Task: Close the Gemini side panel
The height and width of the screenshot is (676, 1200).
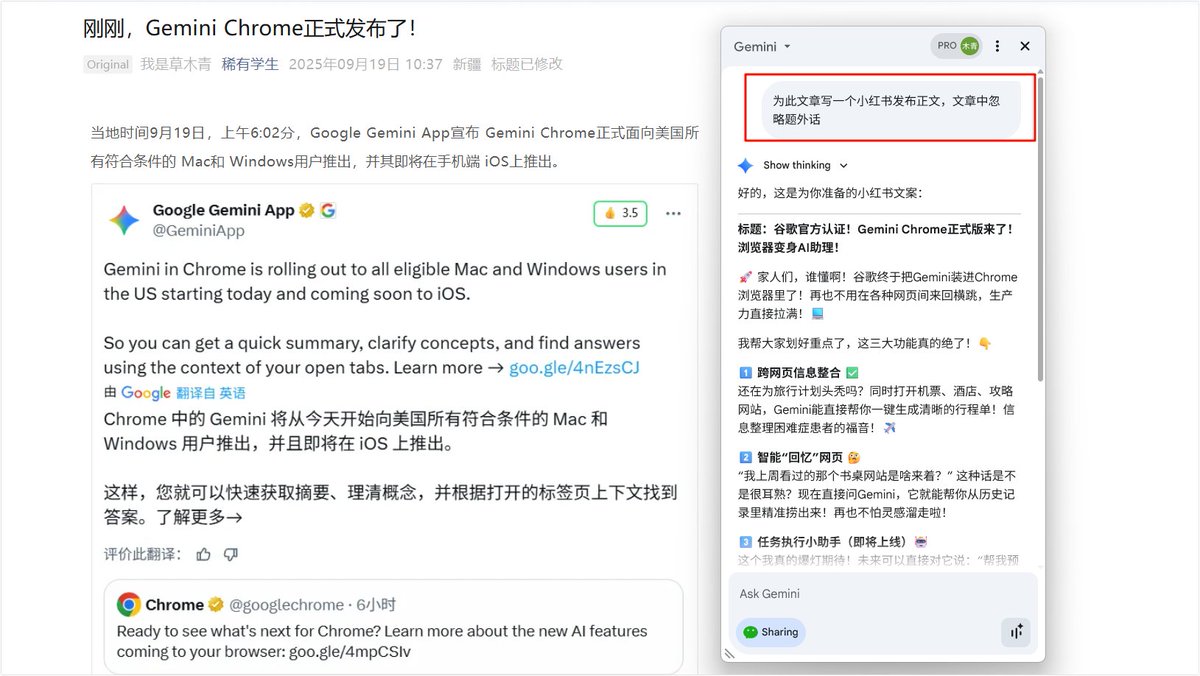Action: coord(1025,46)
